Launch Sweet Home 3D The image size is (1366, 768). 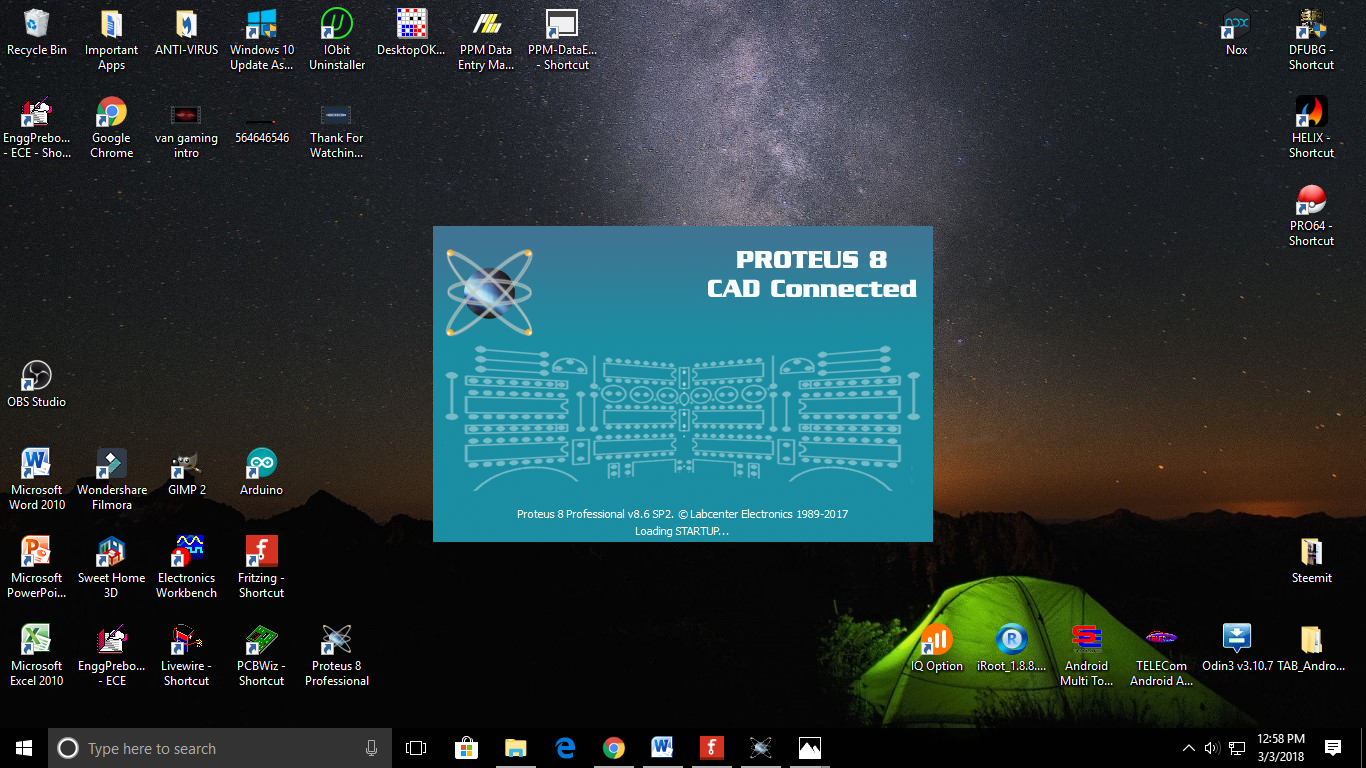click(111, 555)
